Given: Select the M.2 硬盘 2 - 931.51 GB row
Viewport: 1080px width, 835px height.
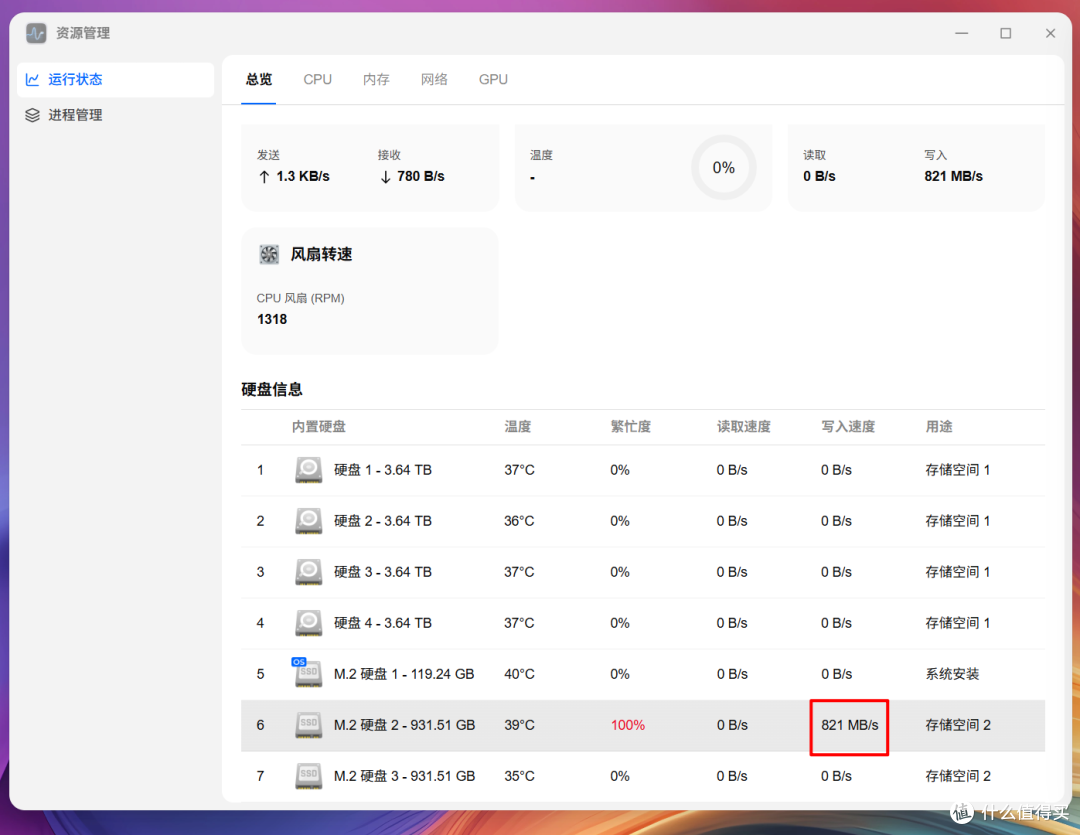Looking at the screenshot, I should tap(643, 725).
